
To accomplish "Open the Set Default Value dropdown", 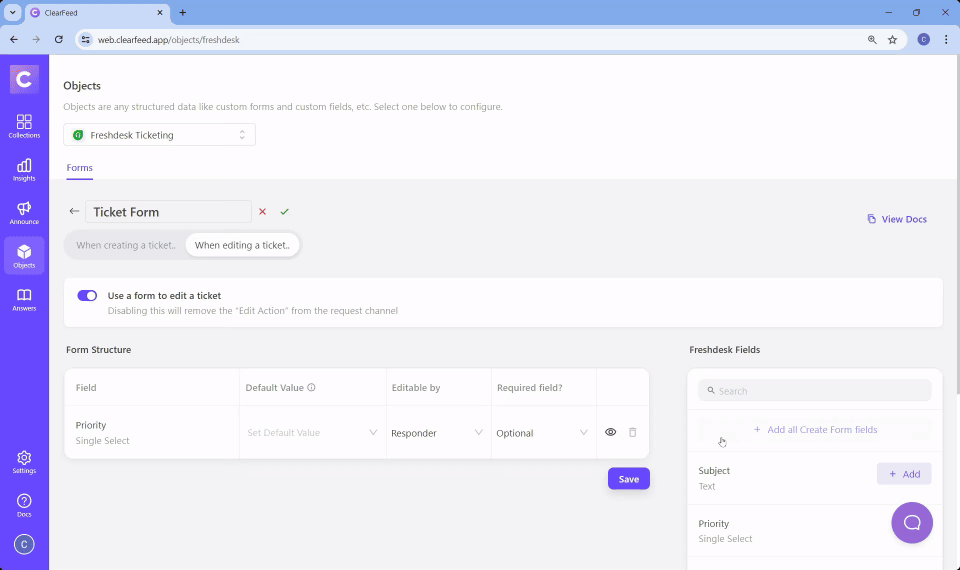I will point(312,433).
